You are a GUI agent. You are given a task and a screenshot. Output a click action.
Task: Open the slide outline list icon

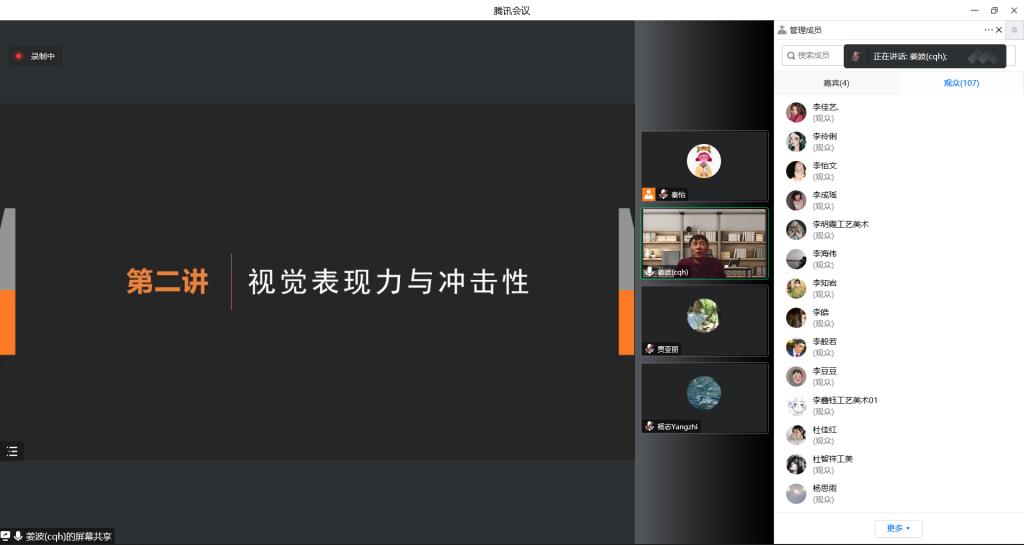(12, 451)
